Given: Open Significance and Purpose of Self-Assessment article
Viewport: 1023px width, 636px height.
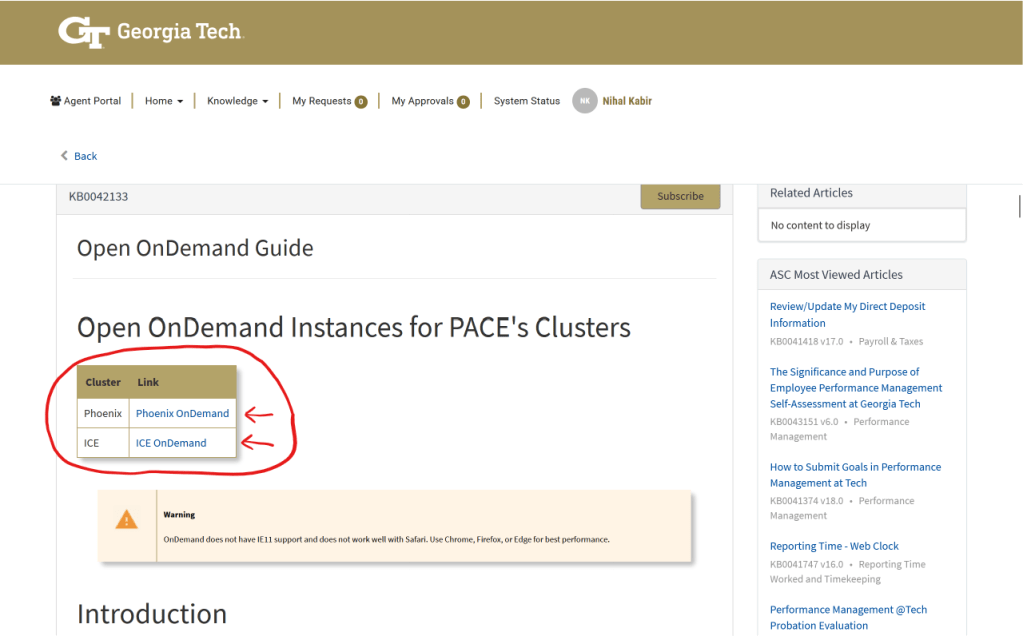Looking at the screenshot, I should [856, 387].
